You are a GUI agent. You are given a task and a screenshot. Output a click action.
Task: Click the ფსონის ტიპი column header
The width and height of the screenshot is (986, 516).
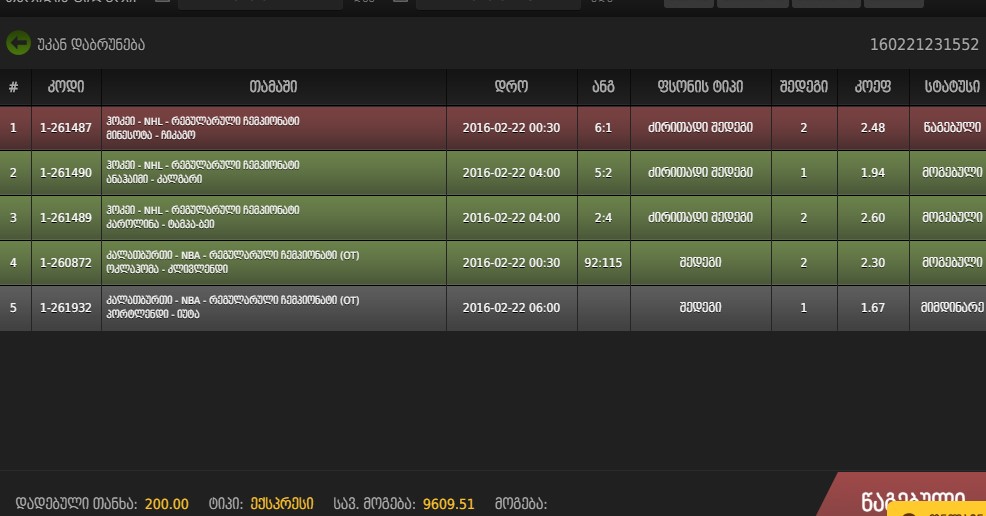[x=701, y=87]
